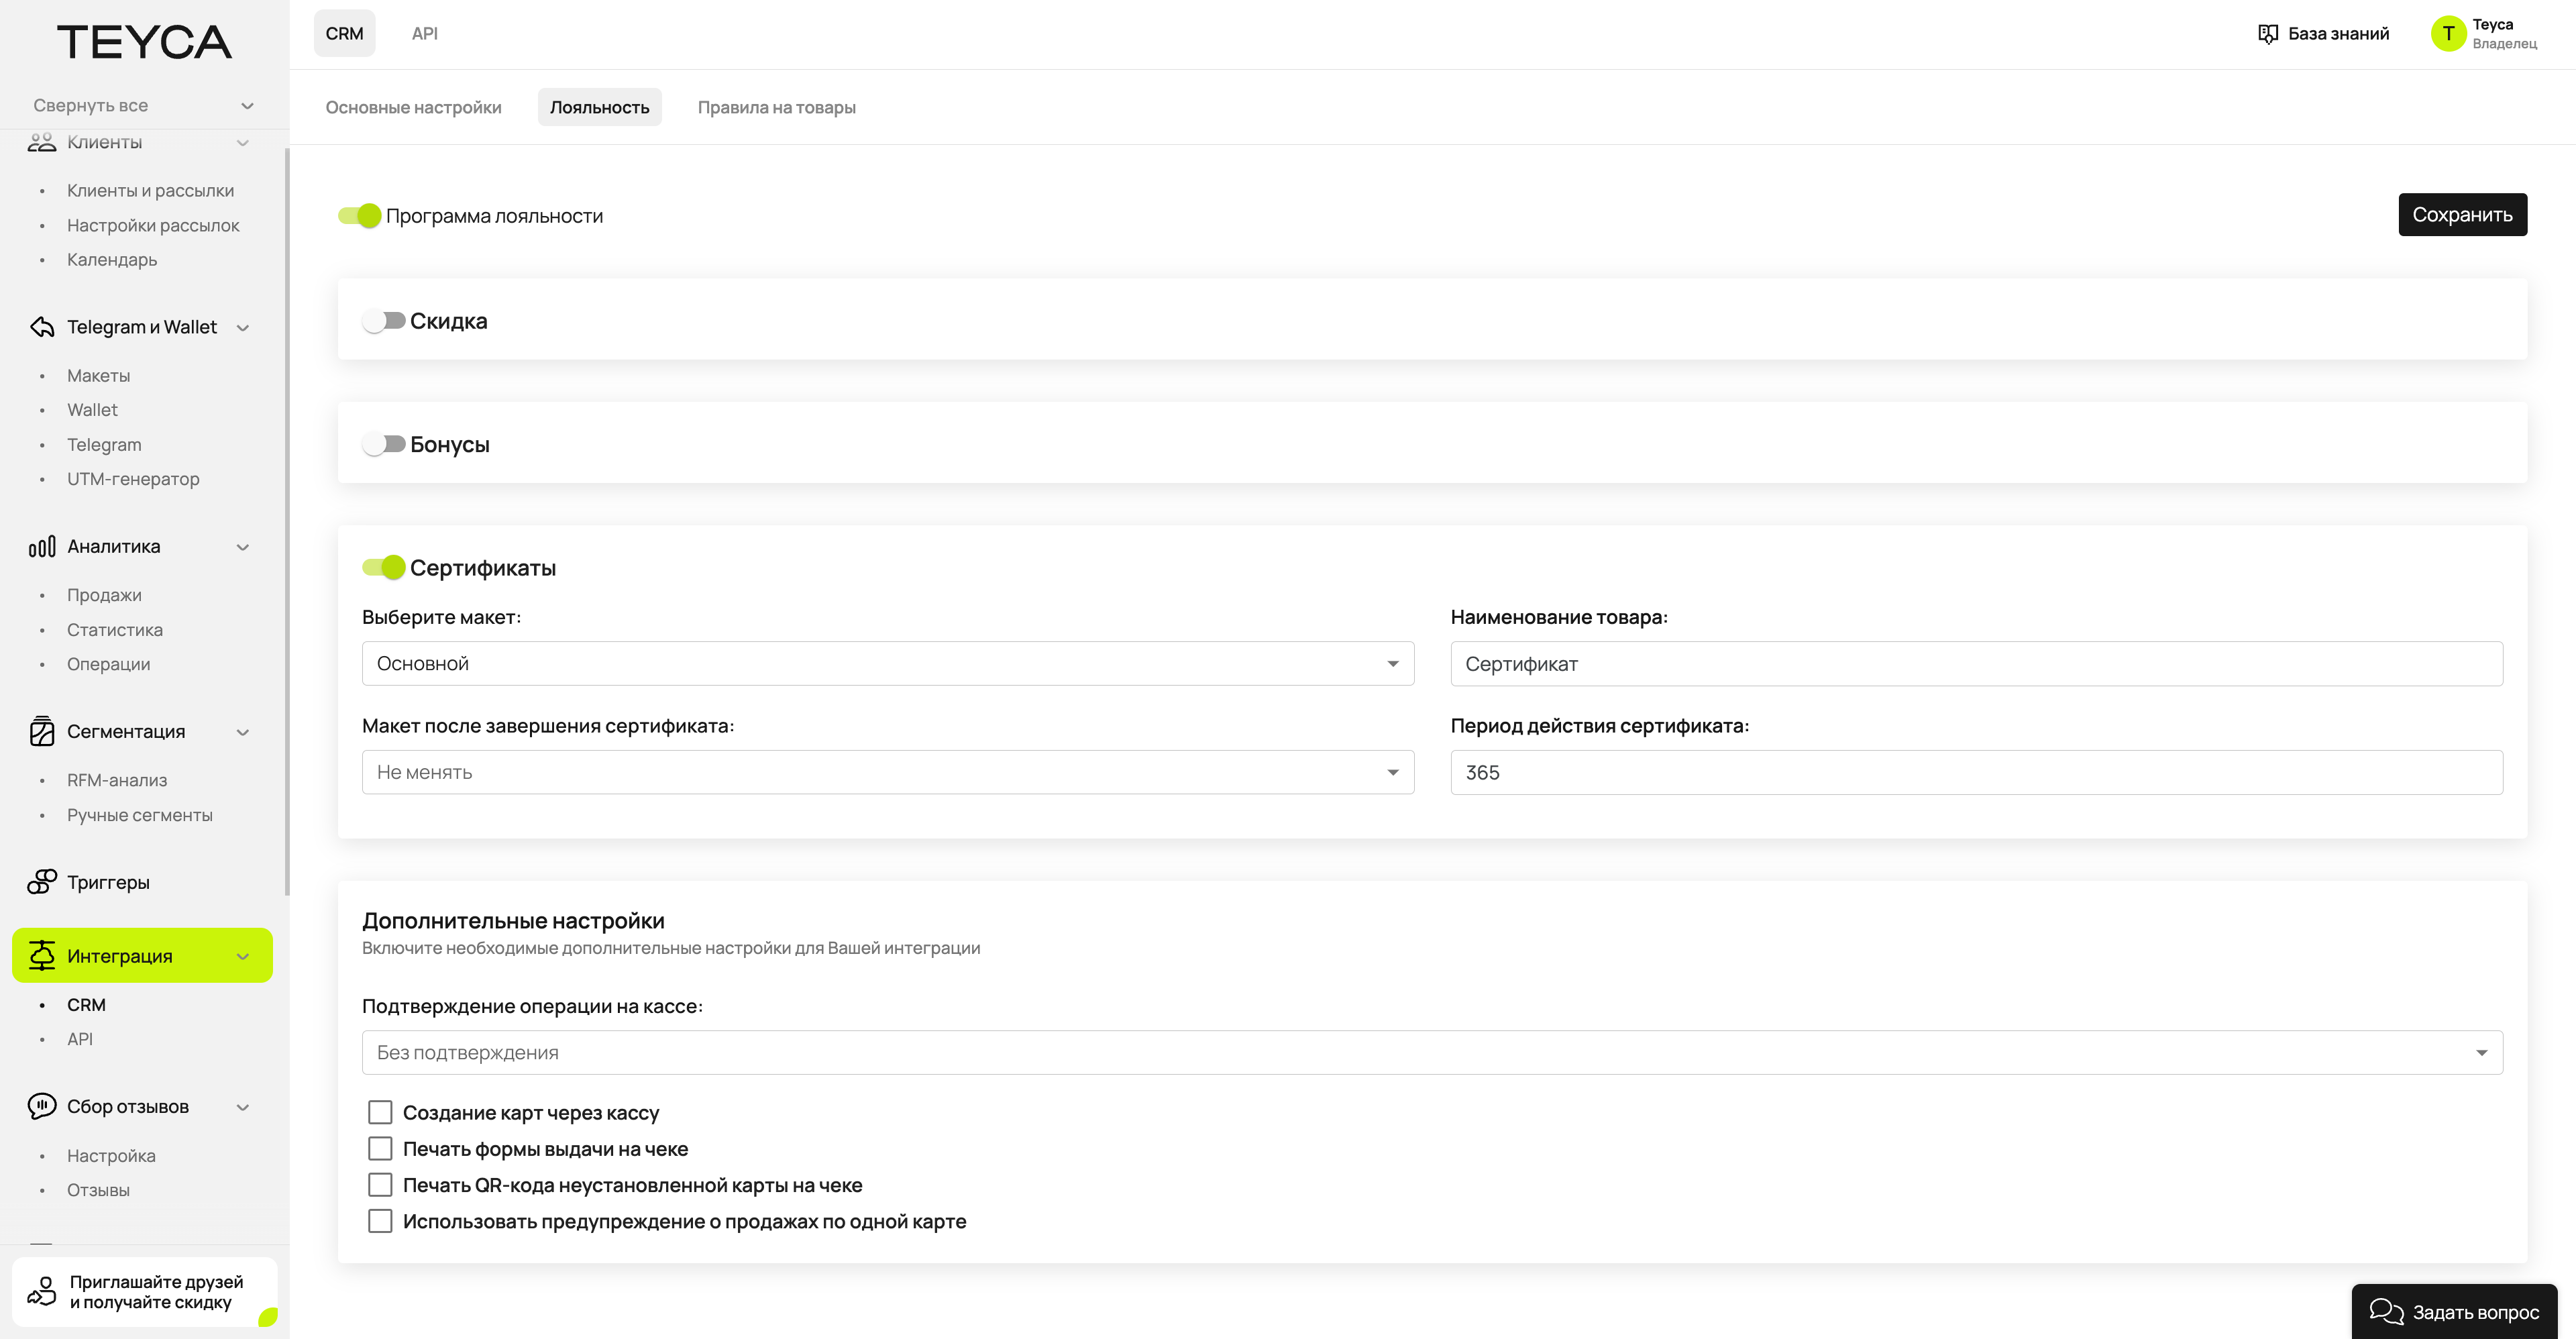The width and height of the screenshot is (2576, 1339).
Task: Switch to Основные настройки tab
Action: (413, 107)
